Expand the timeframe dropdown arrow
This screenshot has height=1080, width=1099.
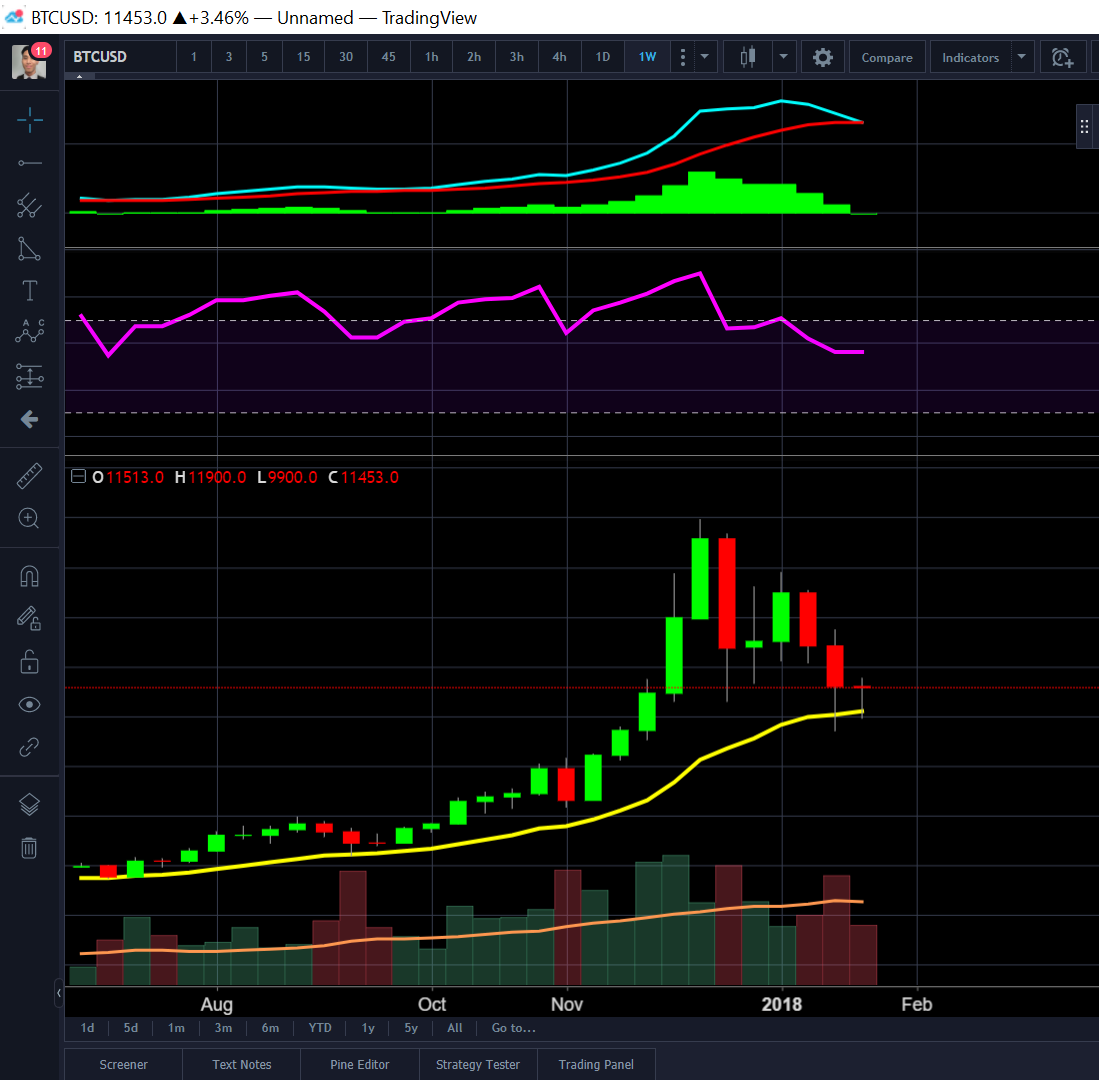click(x=704, y=57)
